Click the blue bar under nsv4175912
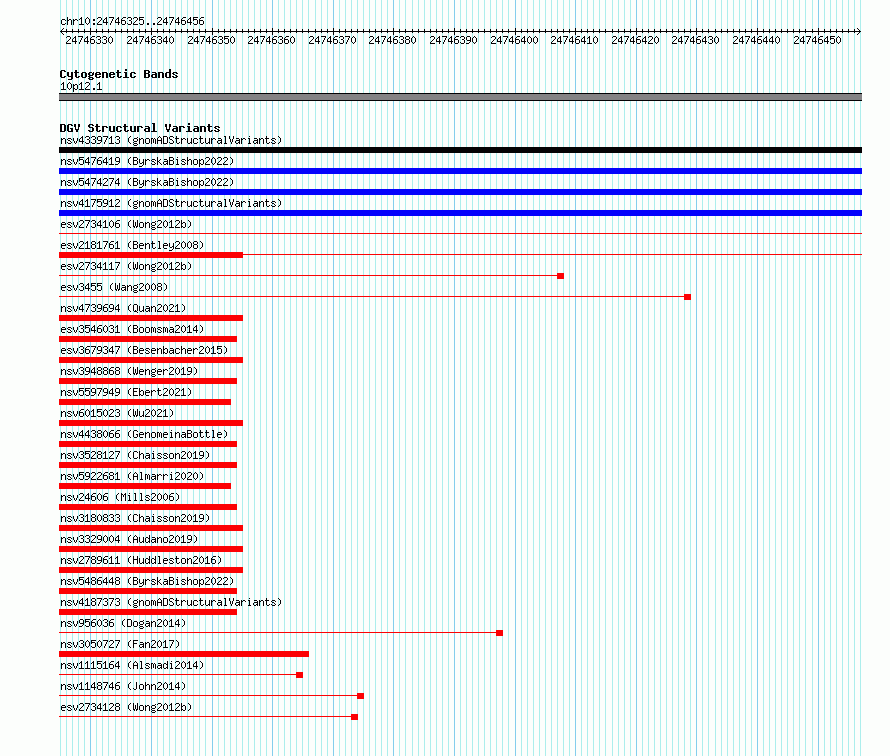 pyautogui.click(x=460, y=213)
